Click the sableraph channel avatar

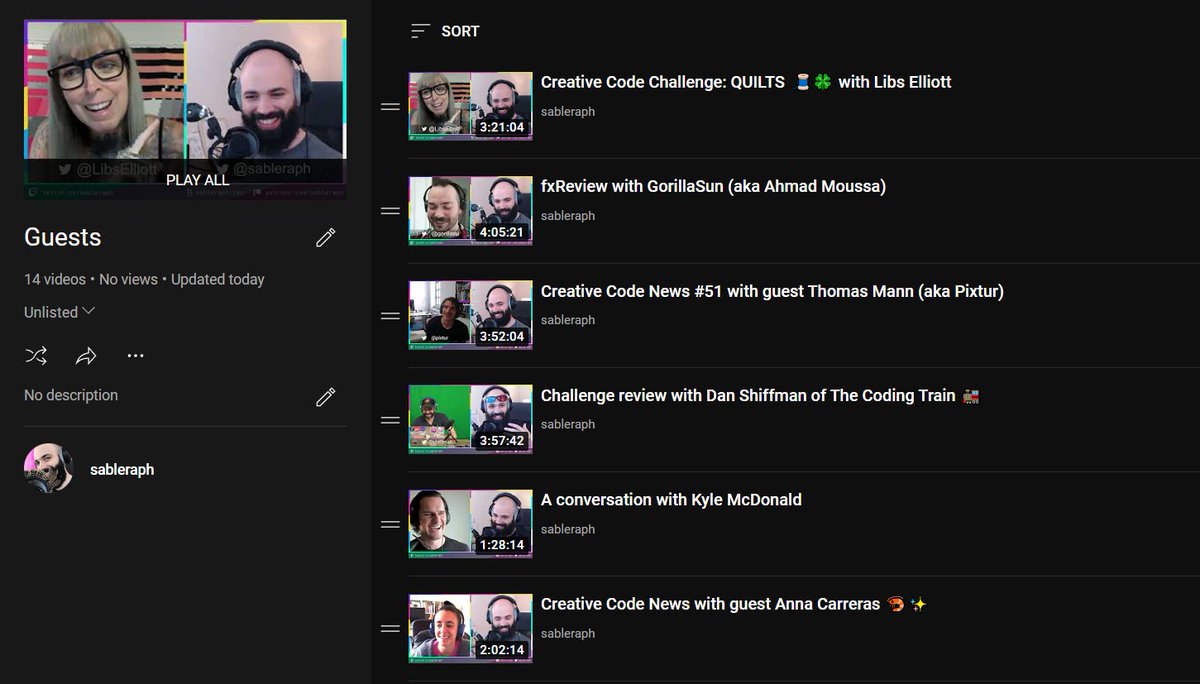point(48,468)
